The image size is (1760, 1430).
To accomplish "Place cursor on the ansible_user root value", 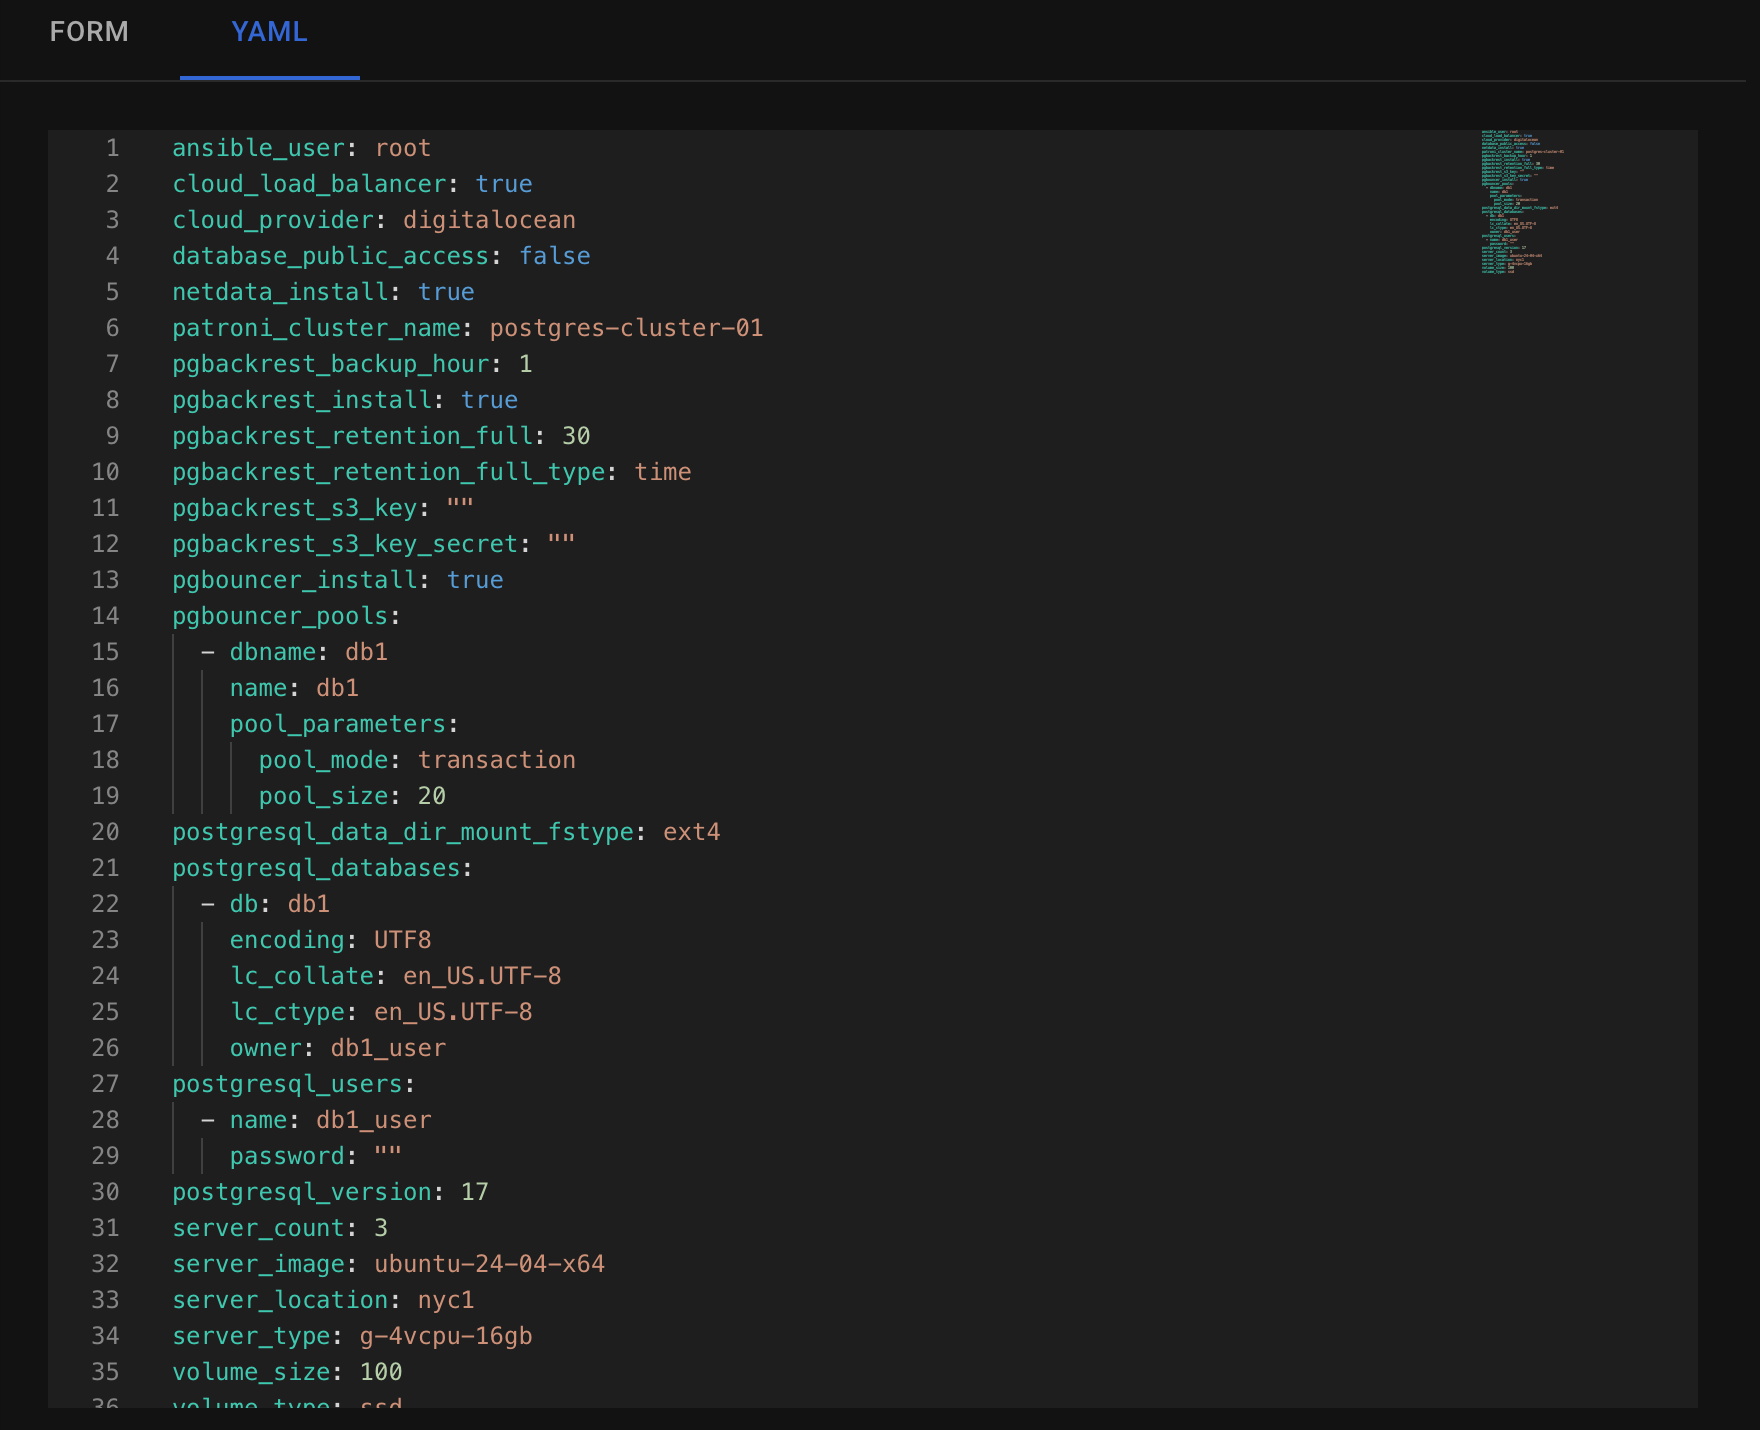I will 403,148.
